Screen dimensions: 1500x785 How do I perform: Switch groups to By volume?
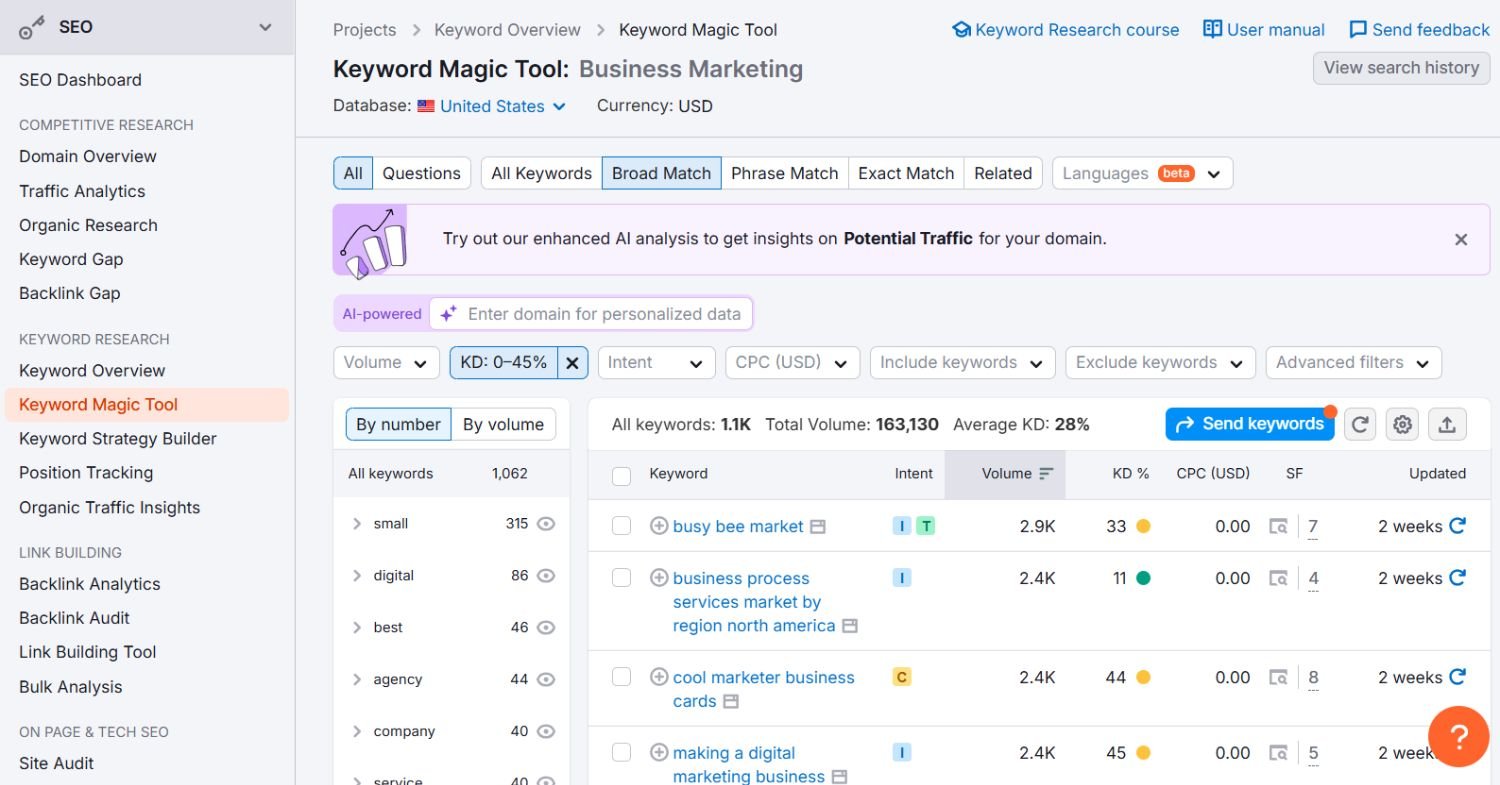pyautogui.click(x=503, y=424)
